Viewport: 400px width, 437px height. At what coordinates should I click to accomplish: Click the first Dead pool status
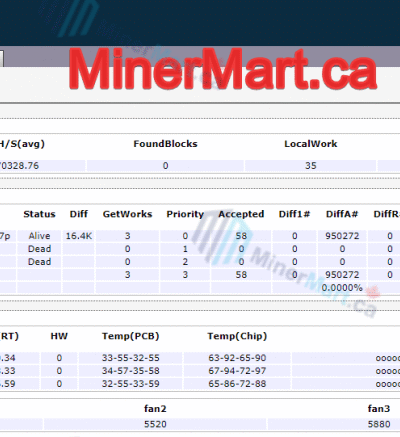(39, 249)
